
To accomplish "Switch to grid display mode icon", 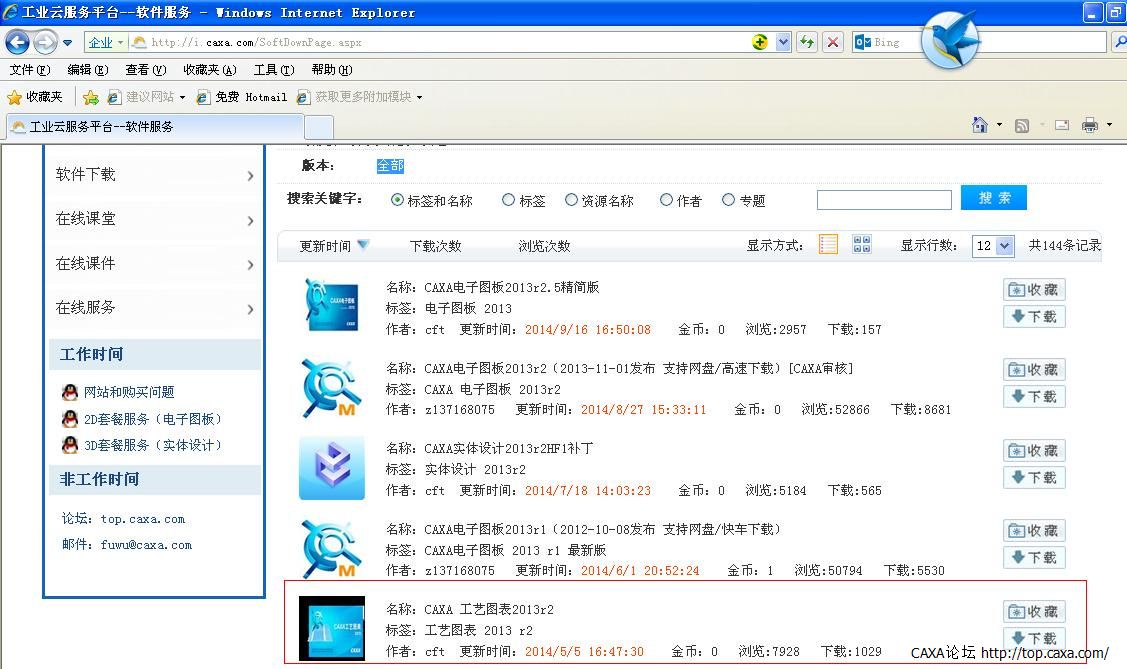I will (x=861, y=245).
